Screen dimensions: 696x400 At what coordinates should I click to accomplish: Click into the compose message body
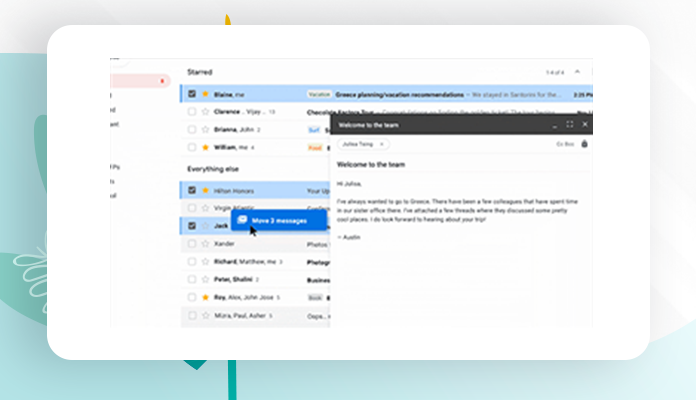pos(461,249)
